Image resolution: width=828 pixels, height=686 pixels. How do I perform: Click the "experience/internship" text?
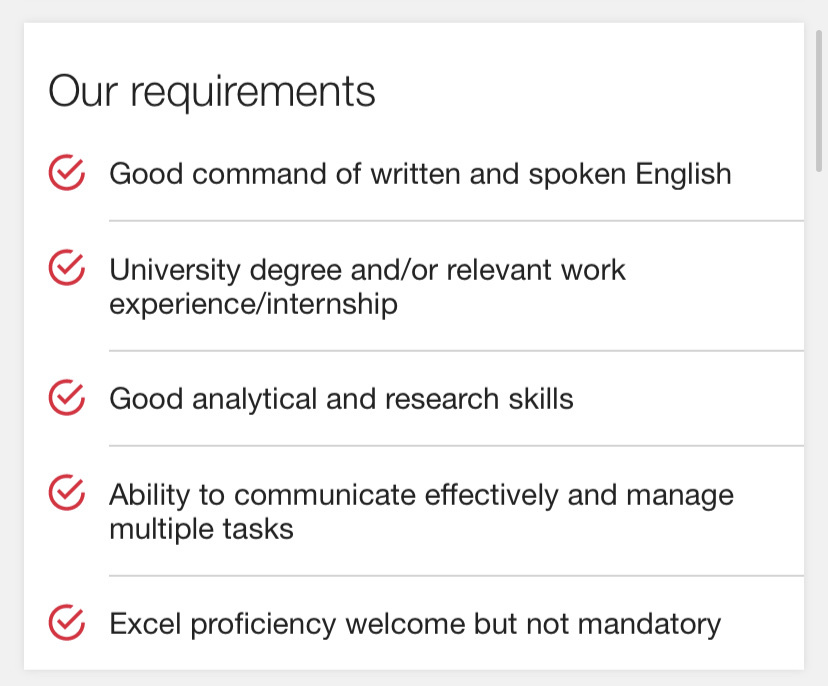[x=253, y=304]
